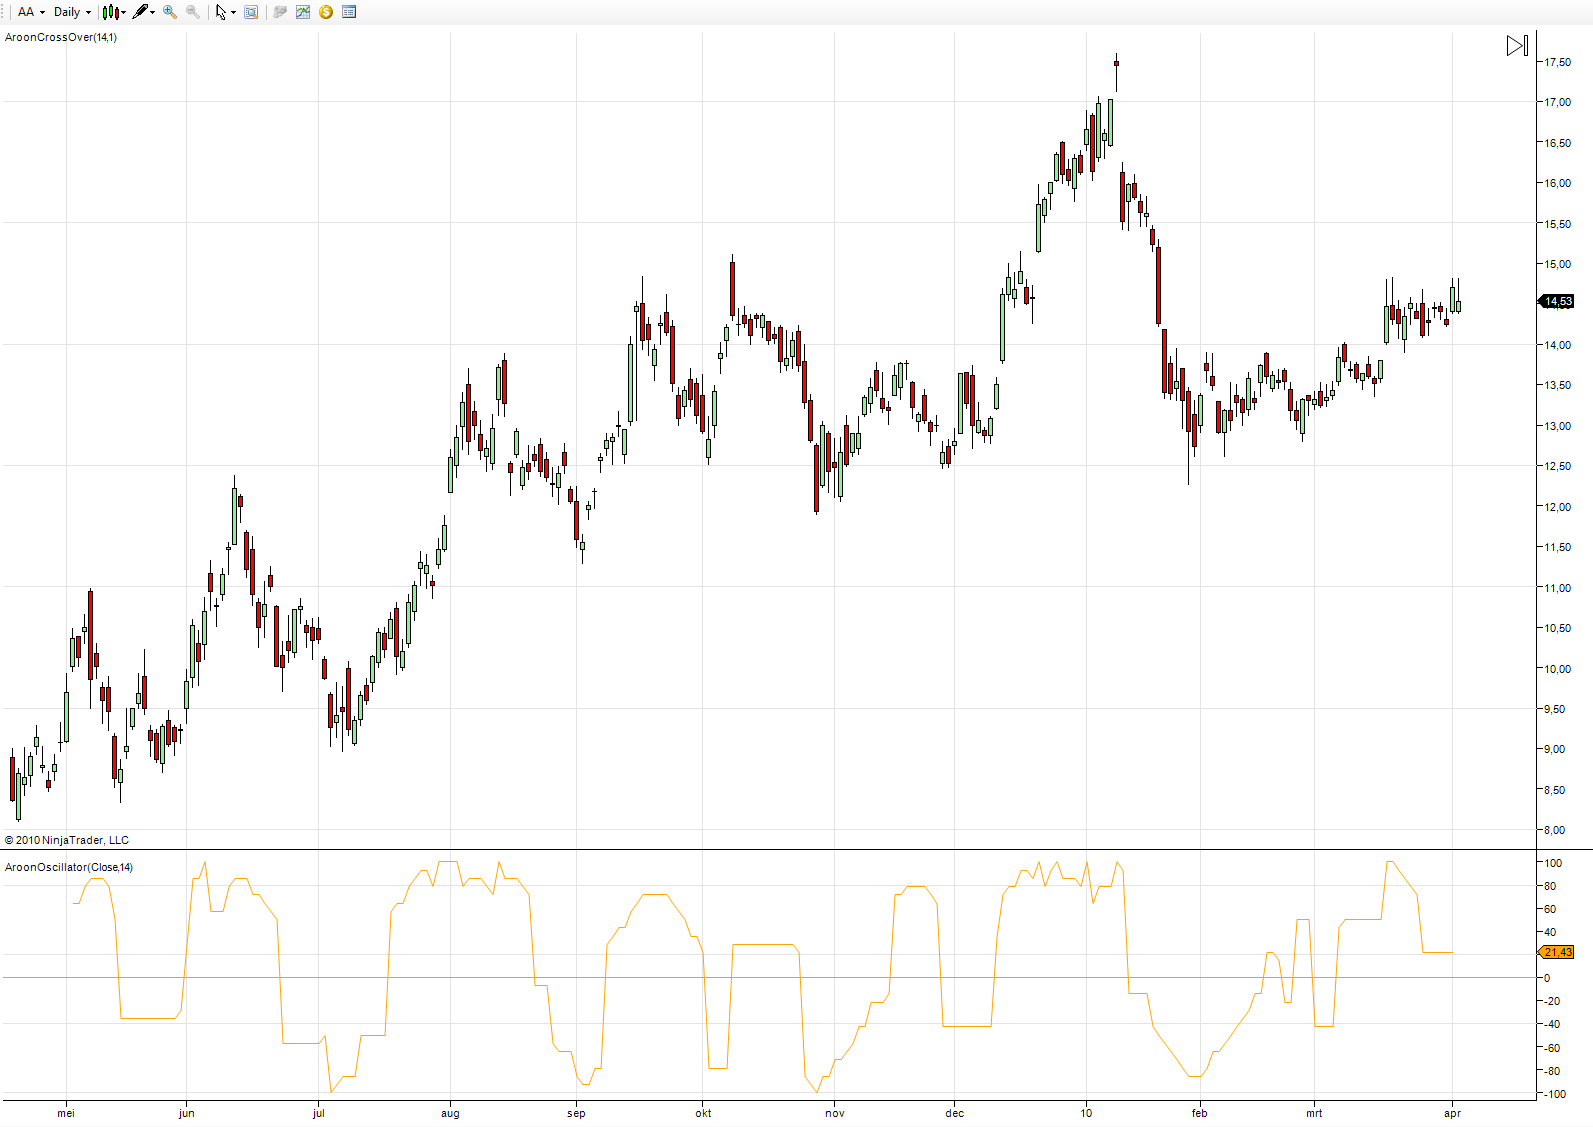Click the feb month label
Image resolution: width=1593 pixels, height=1127 pixels.
(1200, 1113)
